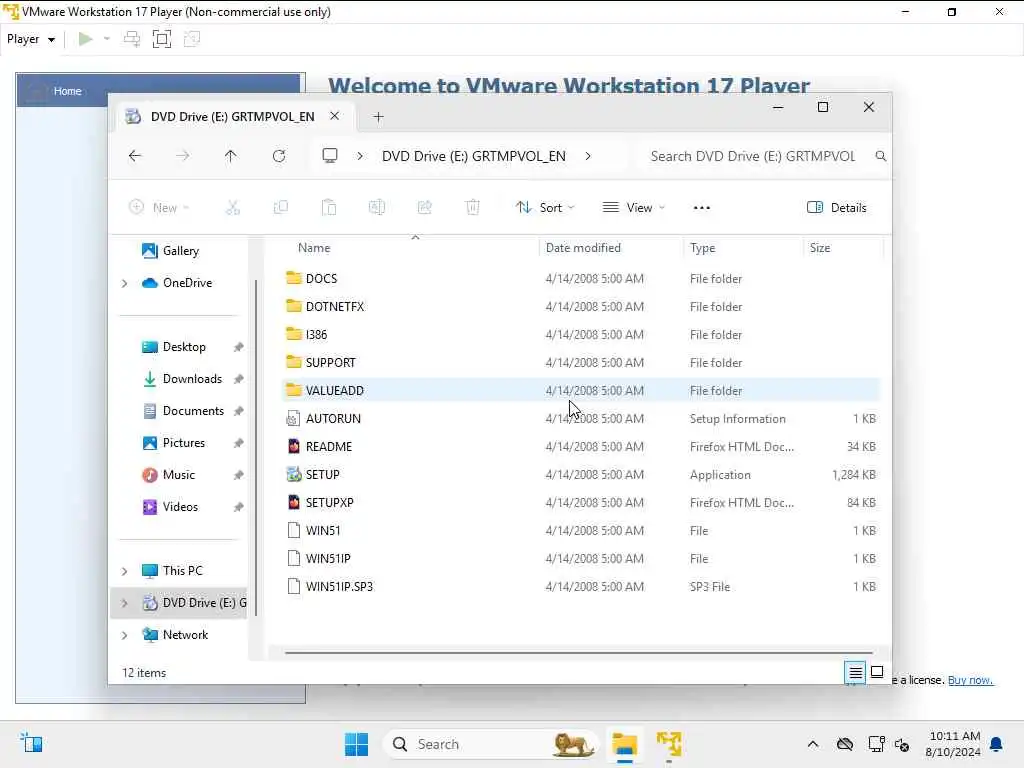Toggle the Details pane button
1024x768 pixels.
(x=837, y=208)
